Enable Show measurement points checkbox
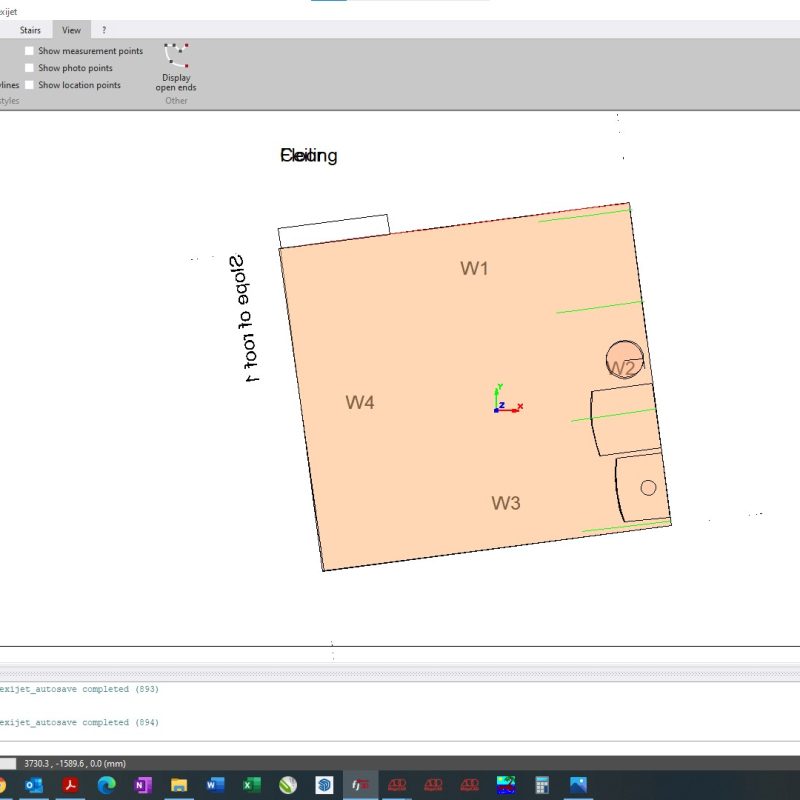Viewport: 800px width, 800px height. (x=30, y=51)
